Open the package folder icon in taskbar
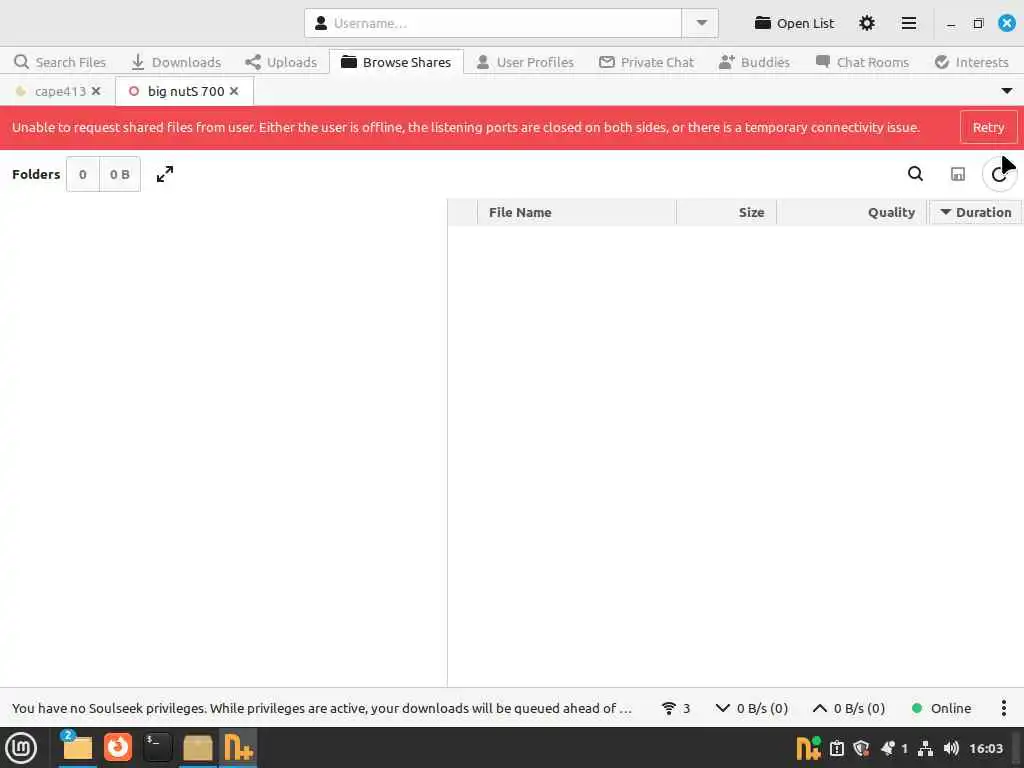Screen dimensions: 1024x768 pos(197,748)
